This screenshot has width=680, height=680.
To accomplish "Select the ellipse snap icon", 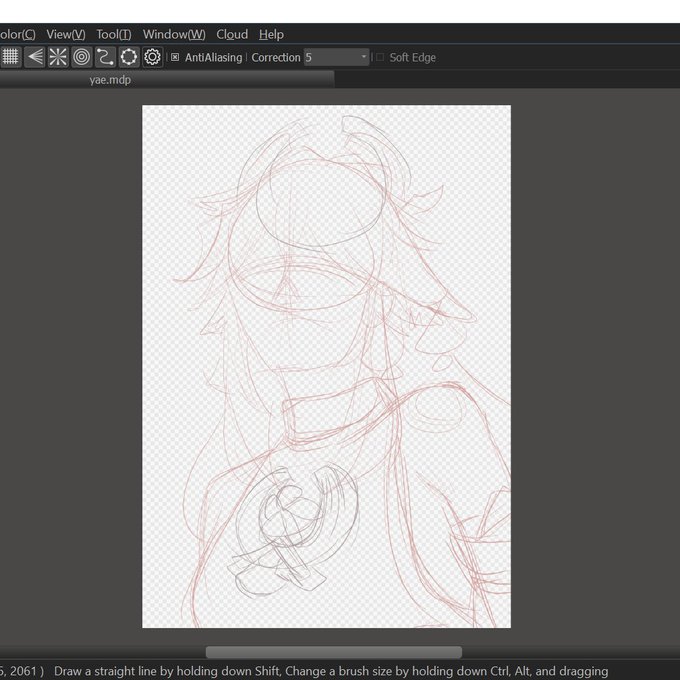I will point(129,57).
